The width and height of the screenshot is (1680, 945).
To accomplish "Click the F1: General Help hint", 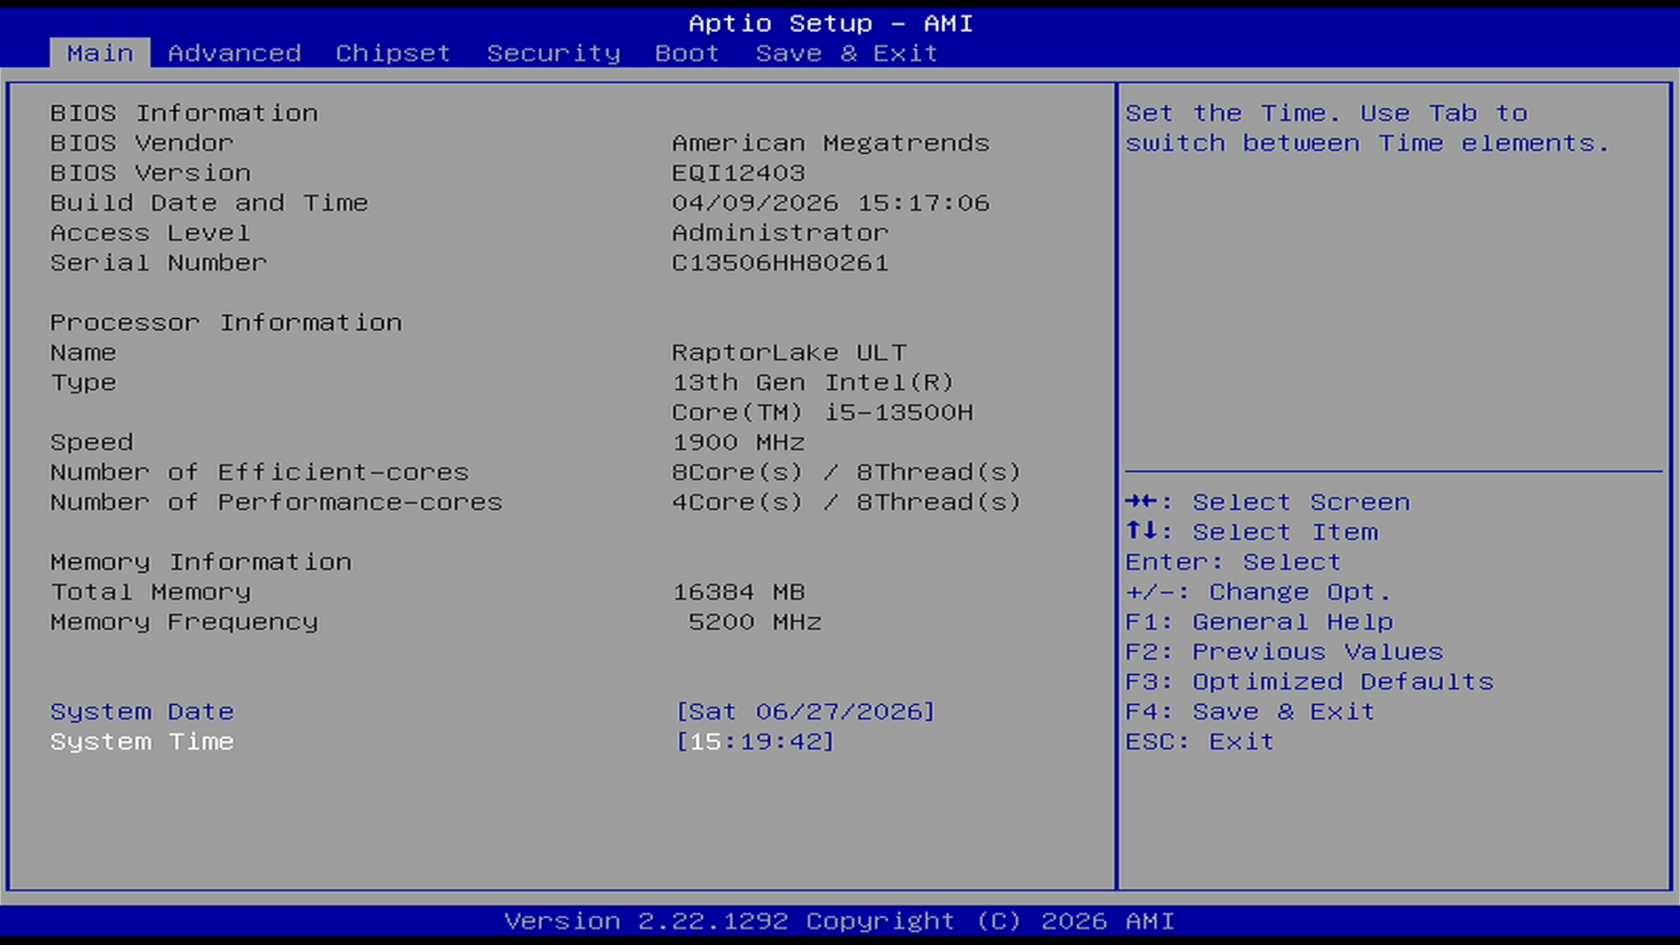I will [x=1259, y=622].
